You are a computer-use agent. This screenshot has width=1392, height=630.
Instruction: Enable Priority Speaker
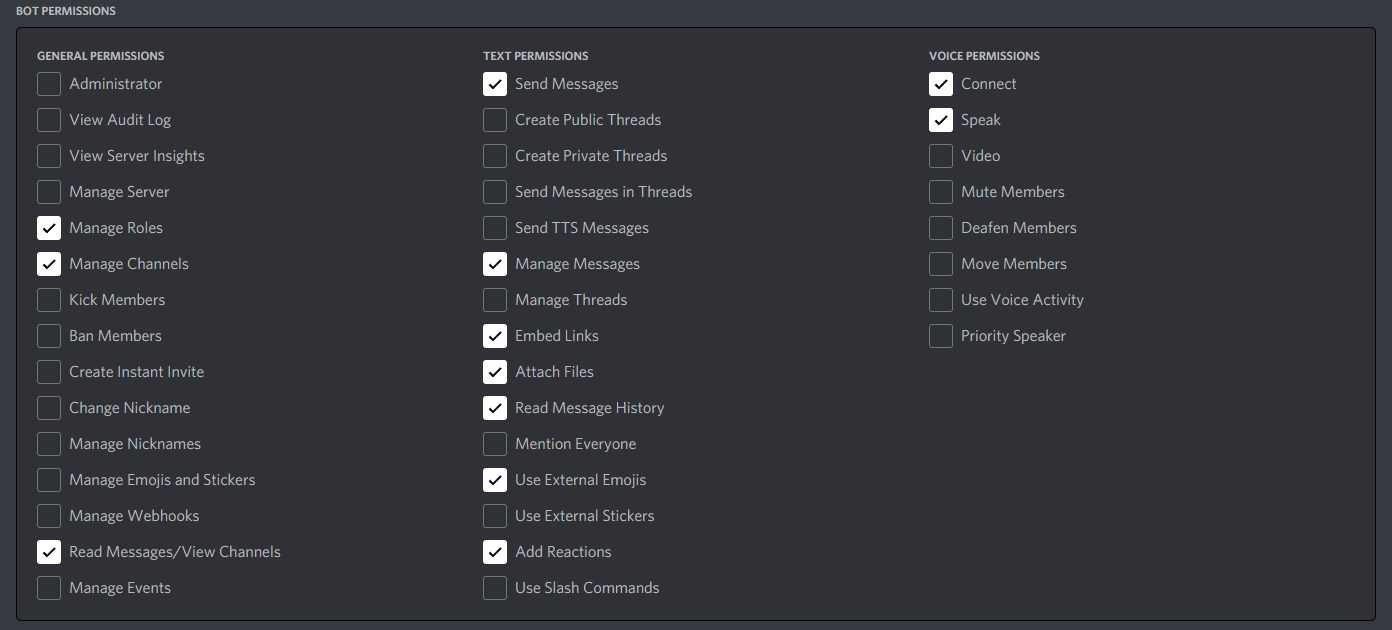[x=941, y=336]
